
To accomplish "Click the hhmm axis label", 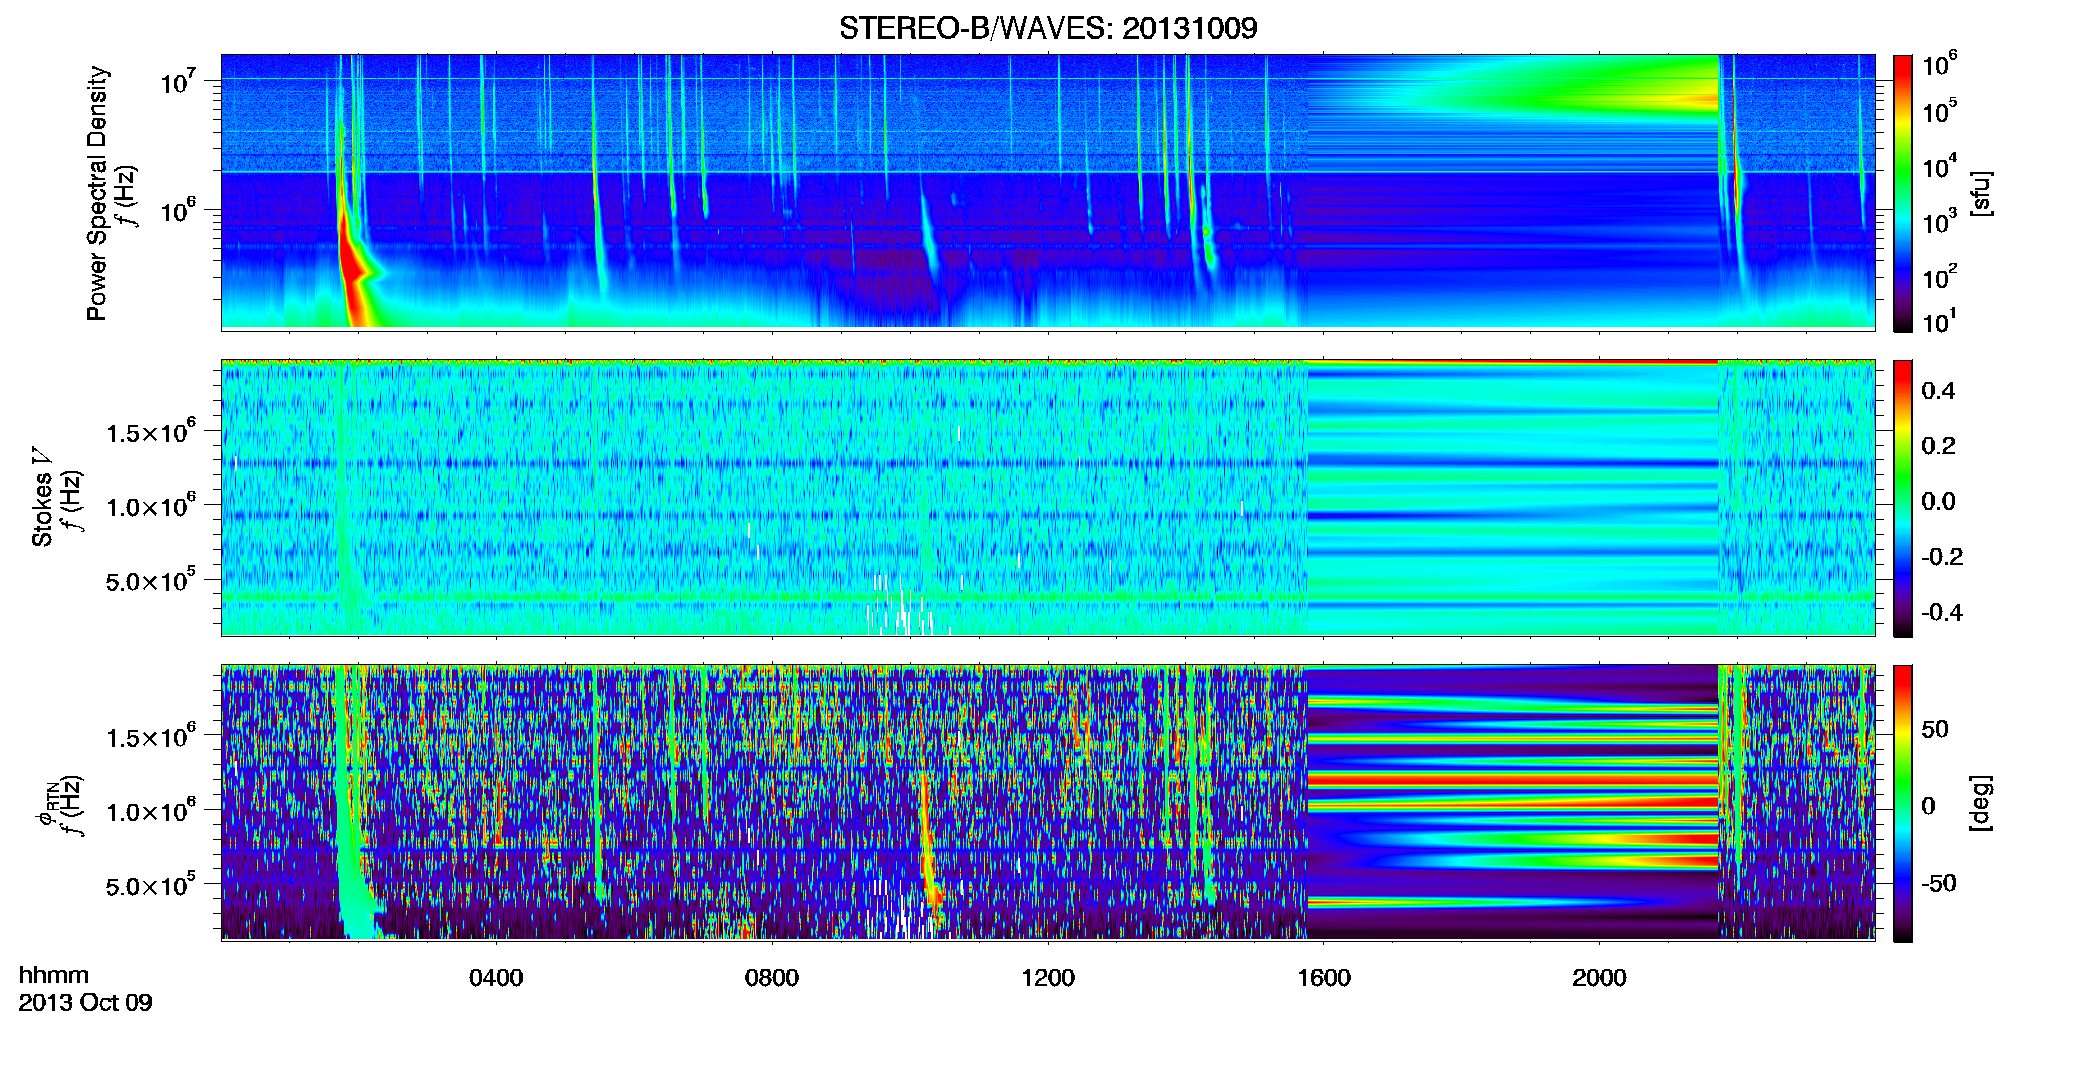I will point(54,976).
